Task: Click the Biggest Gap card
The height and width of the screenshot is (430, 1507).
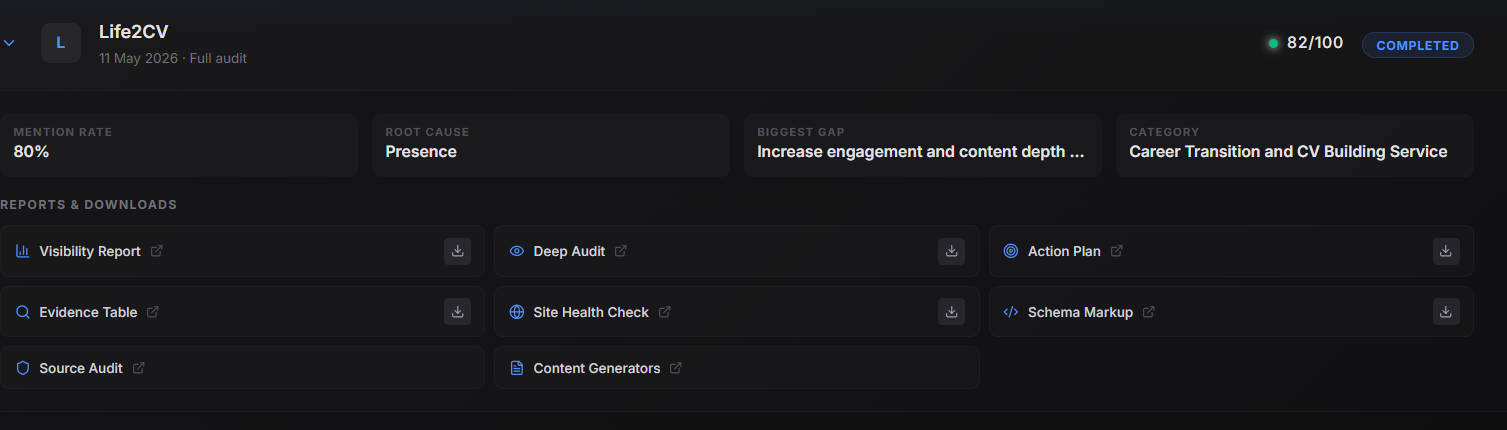Action: (x=923, y=145)
